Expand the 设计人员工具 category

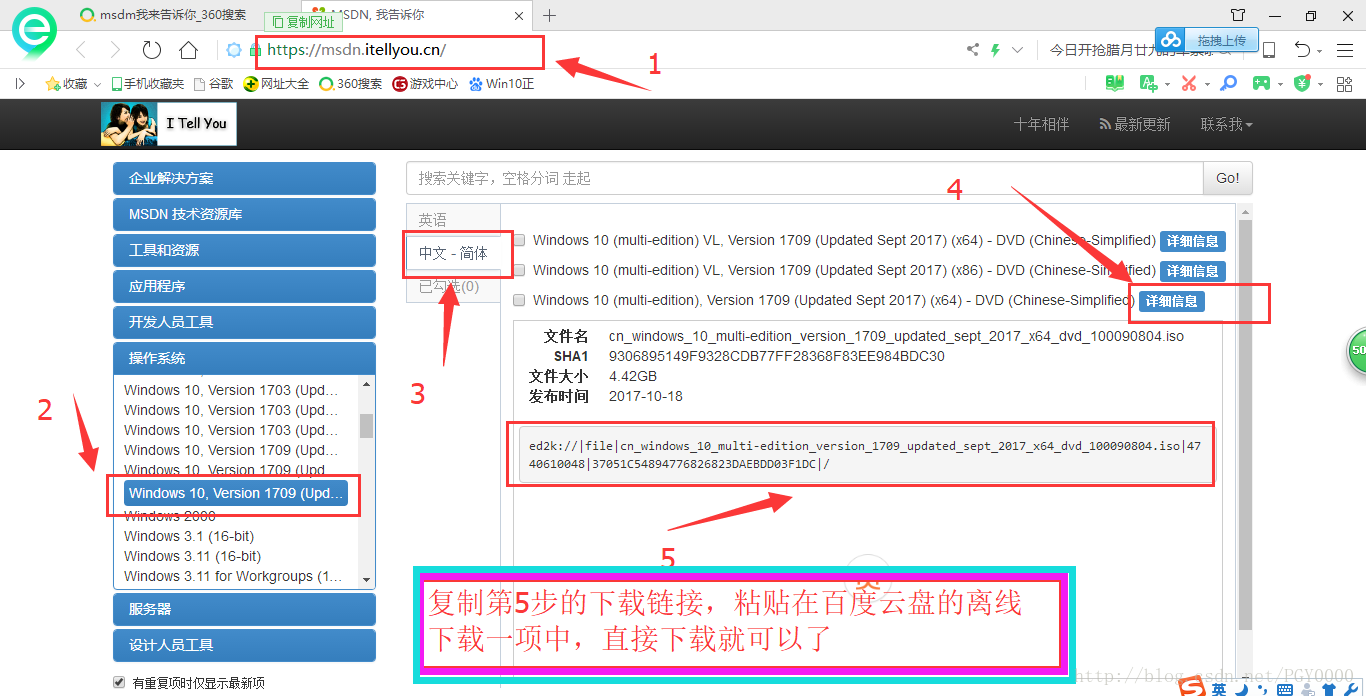coord(244,645)
